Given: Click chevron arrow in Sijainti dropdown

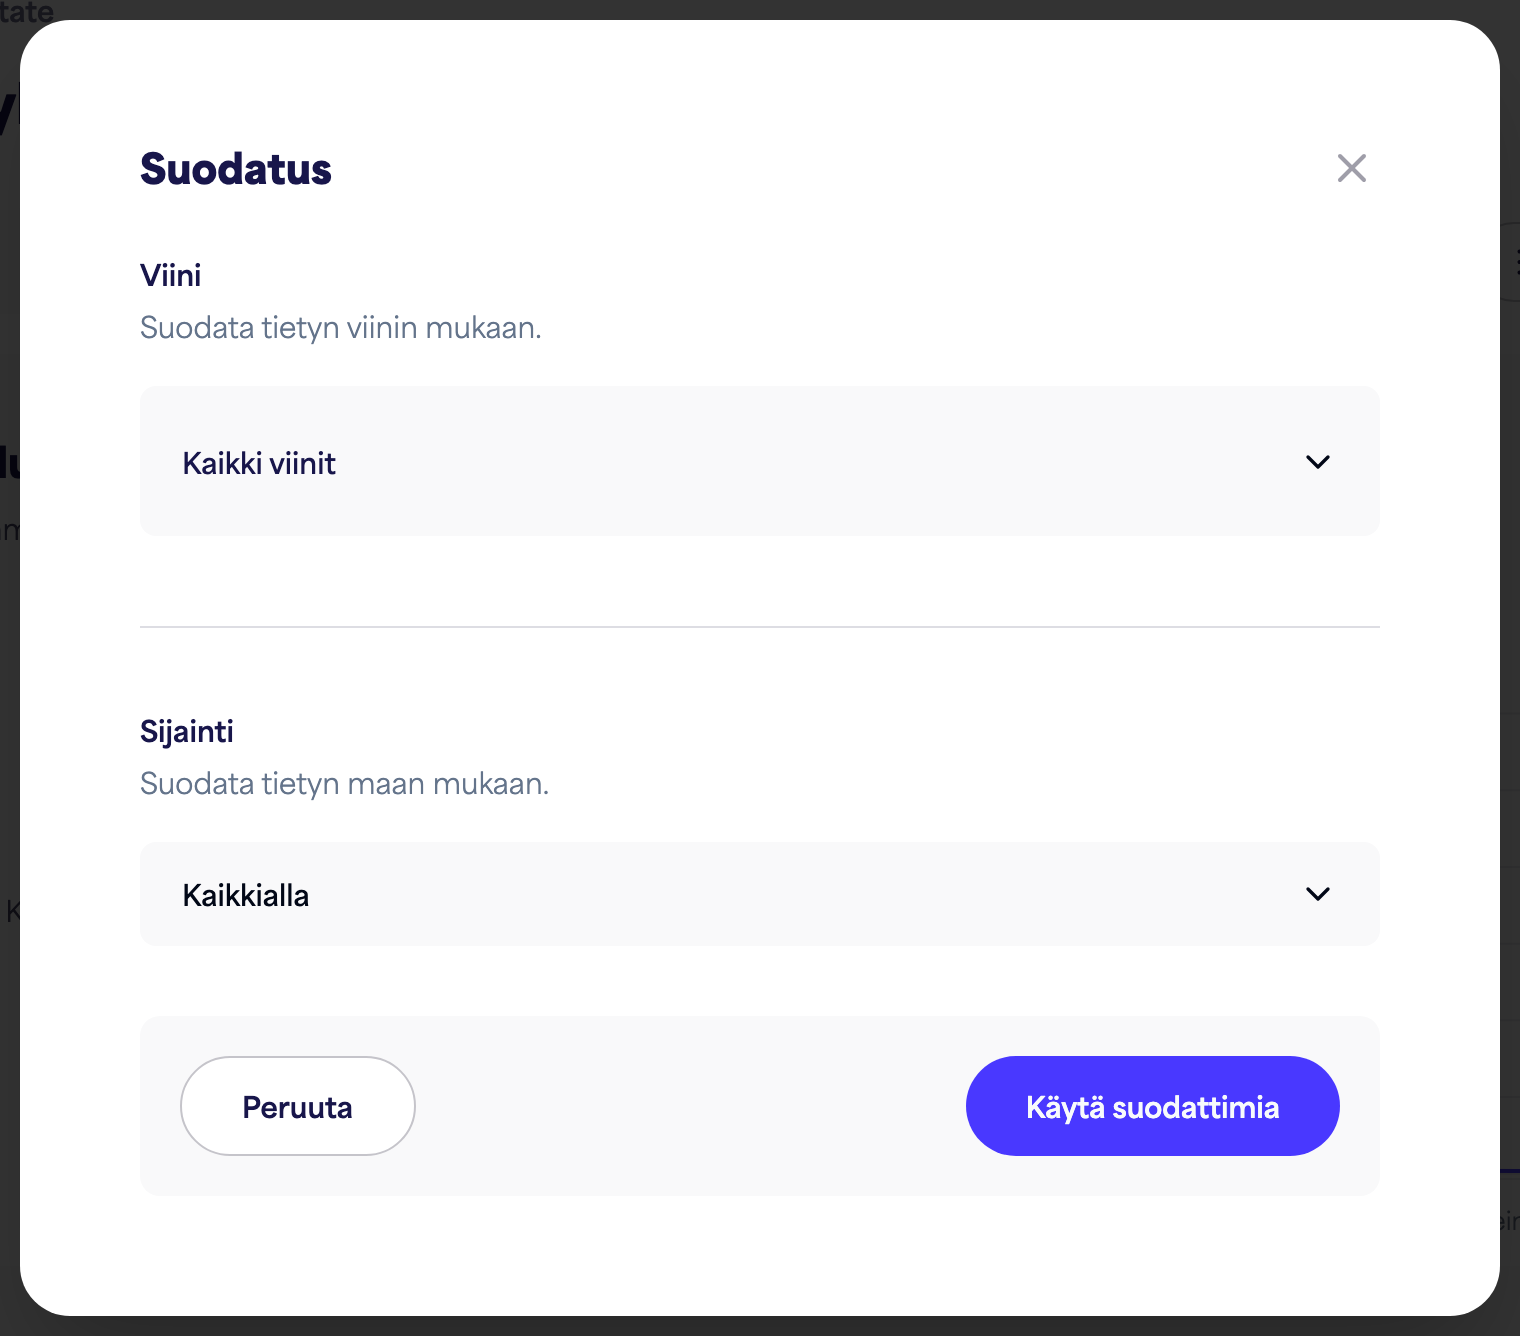Looking at the screenshot, I should pos(1318,894).
